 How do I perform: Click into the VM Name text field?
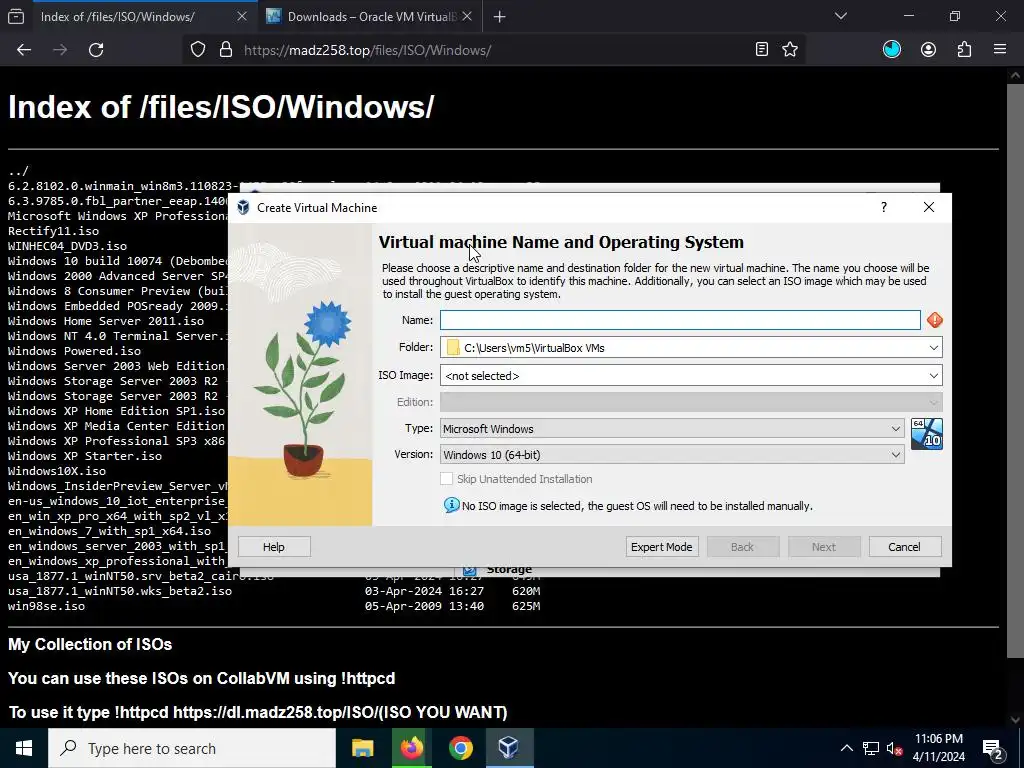pos(680,320)
